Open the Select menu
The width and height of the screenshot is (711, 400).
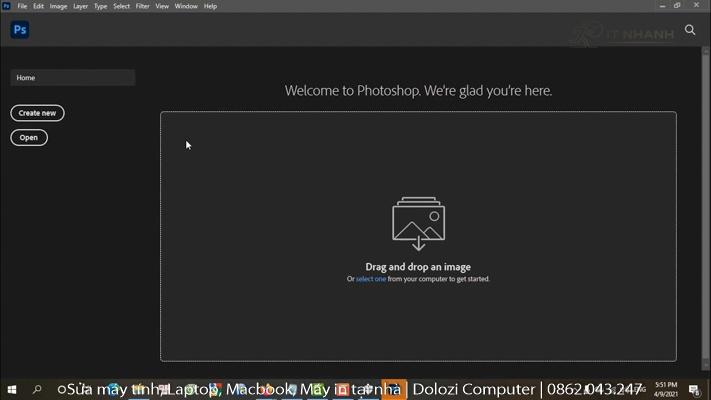click(x=121, y=6)
